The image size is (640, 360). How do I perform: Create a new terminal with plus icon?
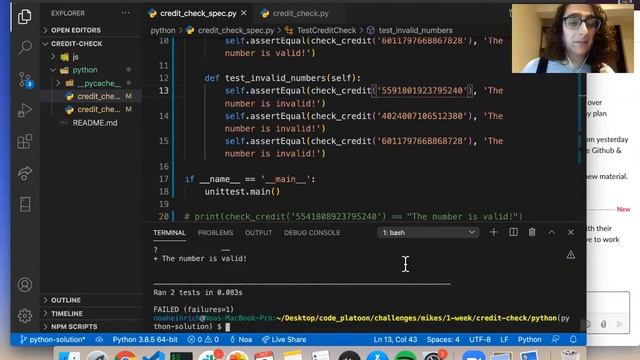[x=493, y=232]
